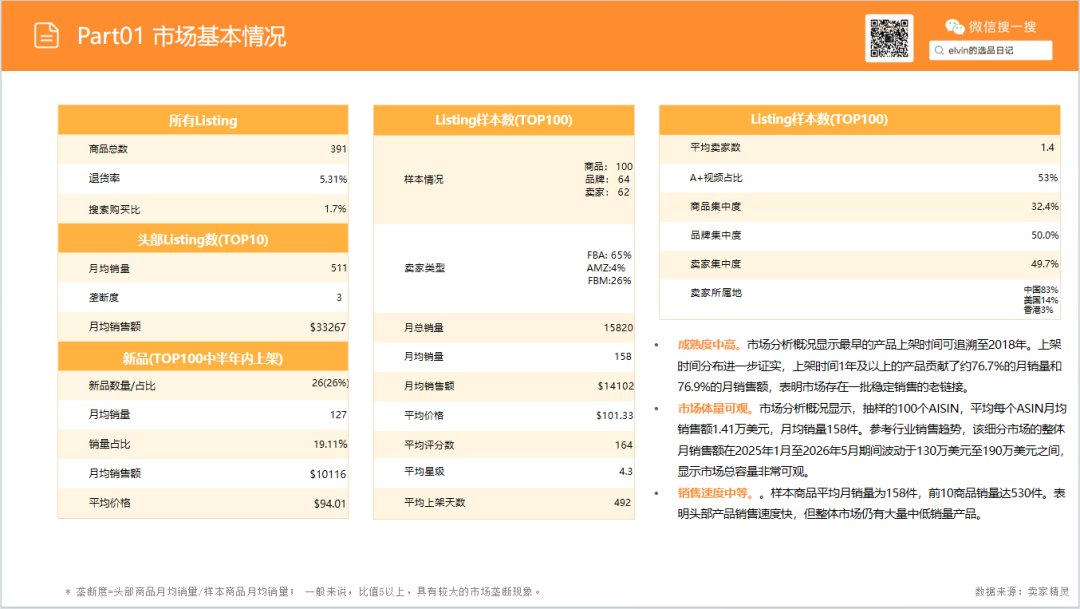
Task: Click the value '32.4%'
Action: click(1045, 207)
